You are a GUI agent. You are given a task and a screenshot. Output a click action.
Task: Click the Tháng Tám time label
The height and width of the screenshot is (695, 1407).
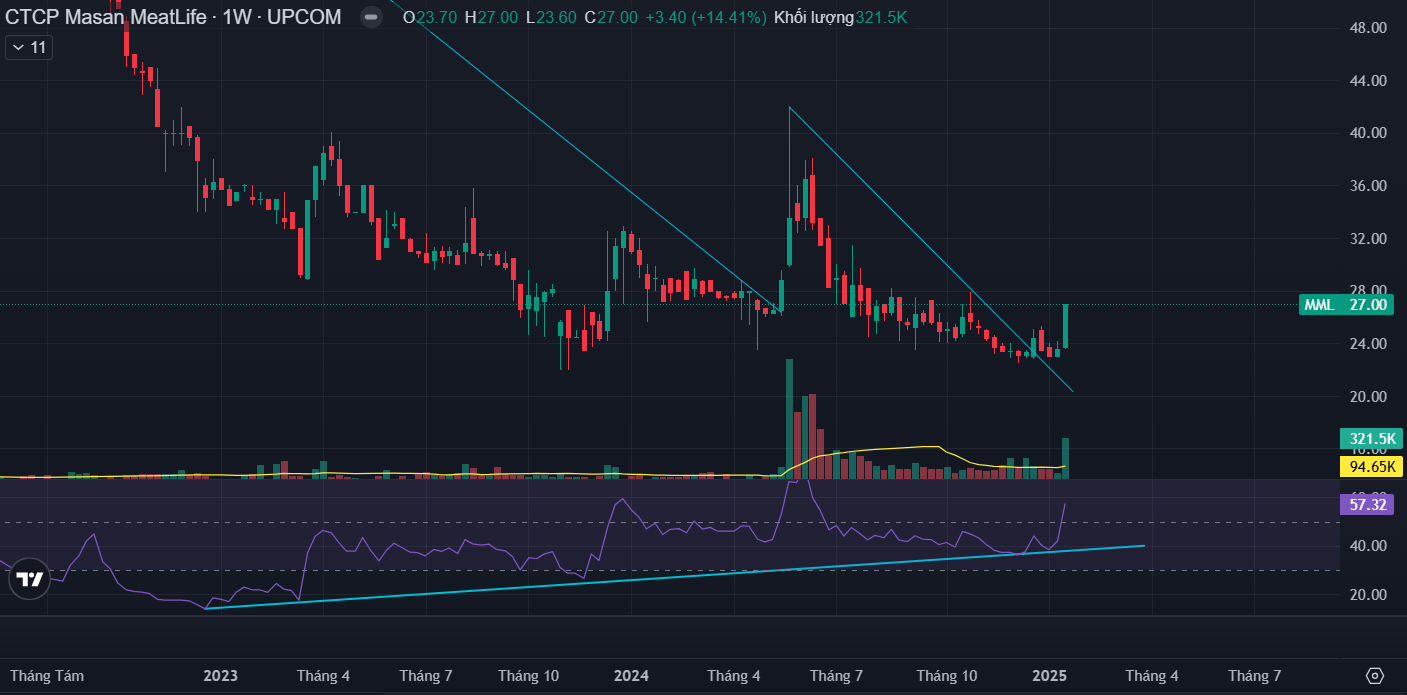pyautogui.click(x=47, y=676)
